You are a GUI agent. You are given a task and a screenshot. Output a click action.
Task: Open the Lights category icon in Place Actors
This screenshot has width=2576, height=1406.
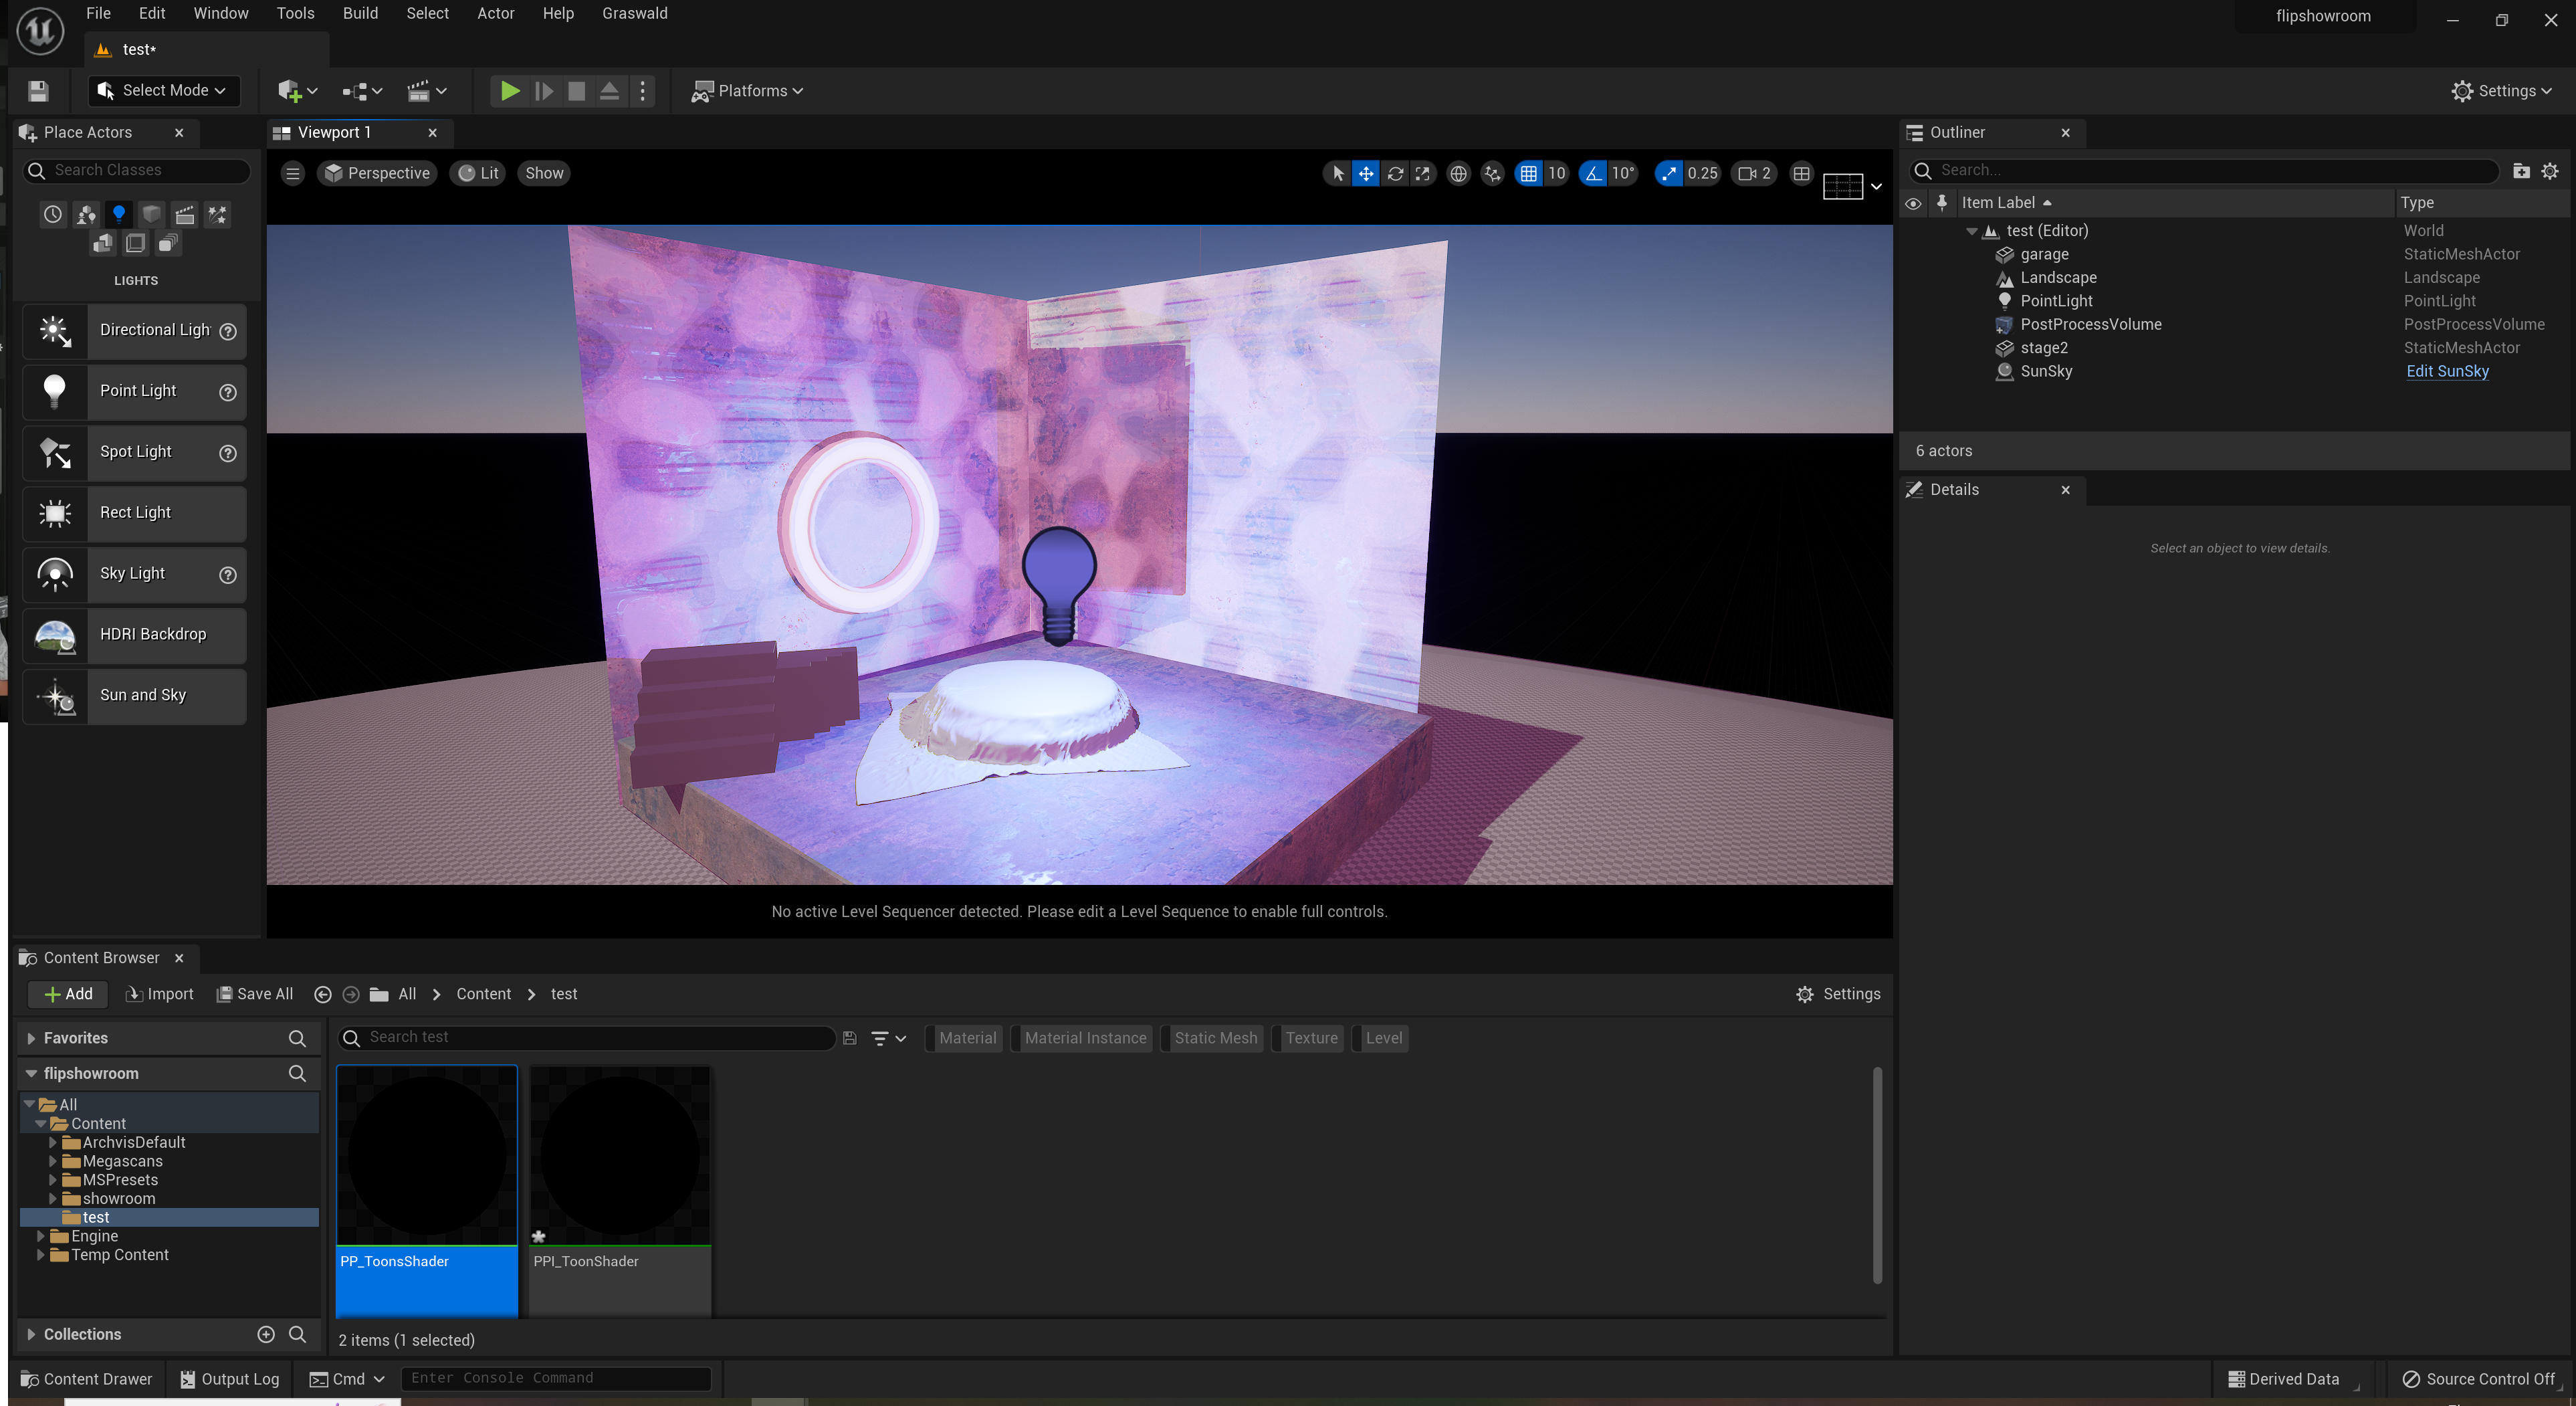coord(119,214)
